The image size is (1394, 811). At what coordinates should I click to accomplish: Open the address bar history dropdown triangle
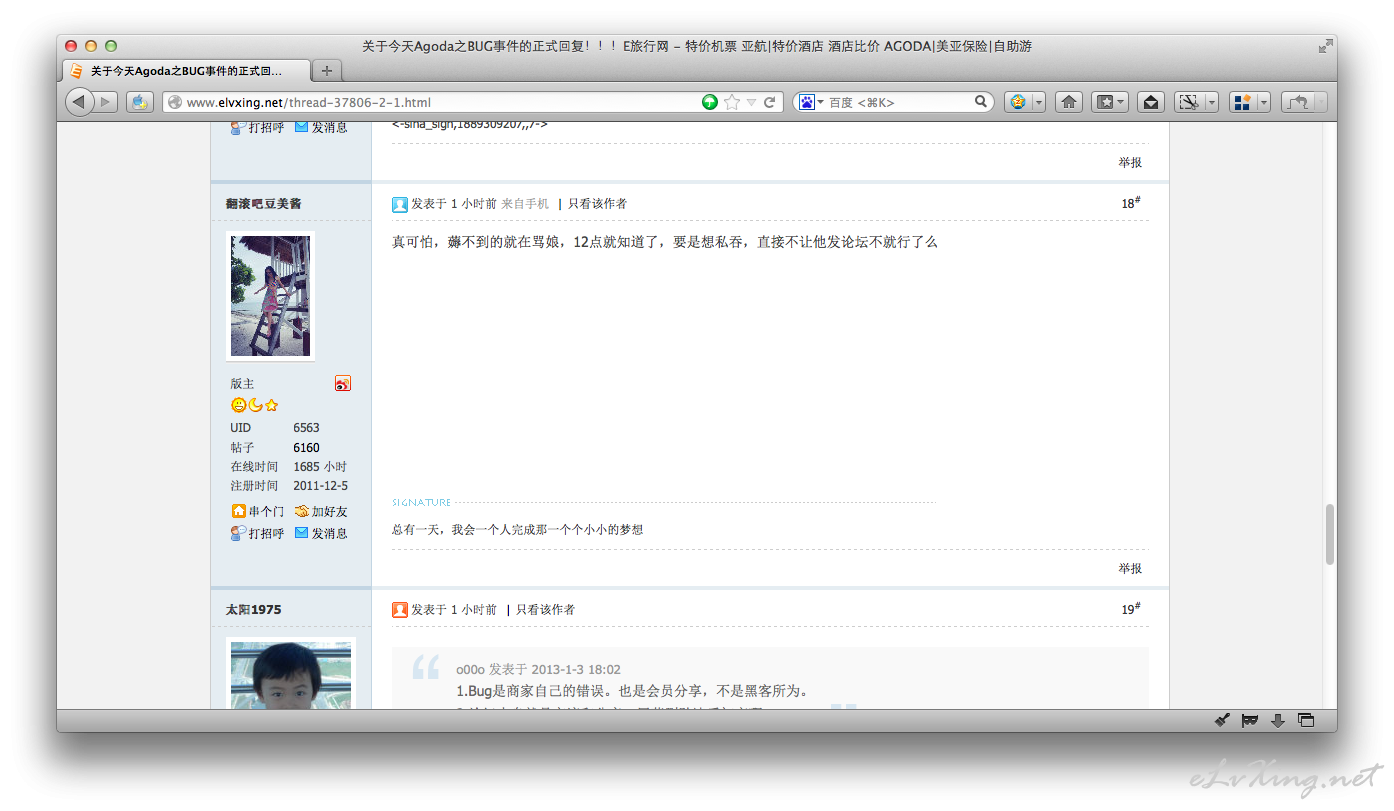[x=752, y=102]
